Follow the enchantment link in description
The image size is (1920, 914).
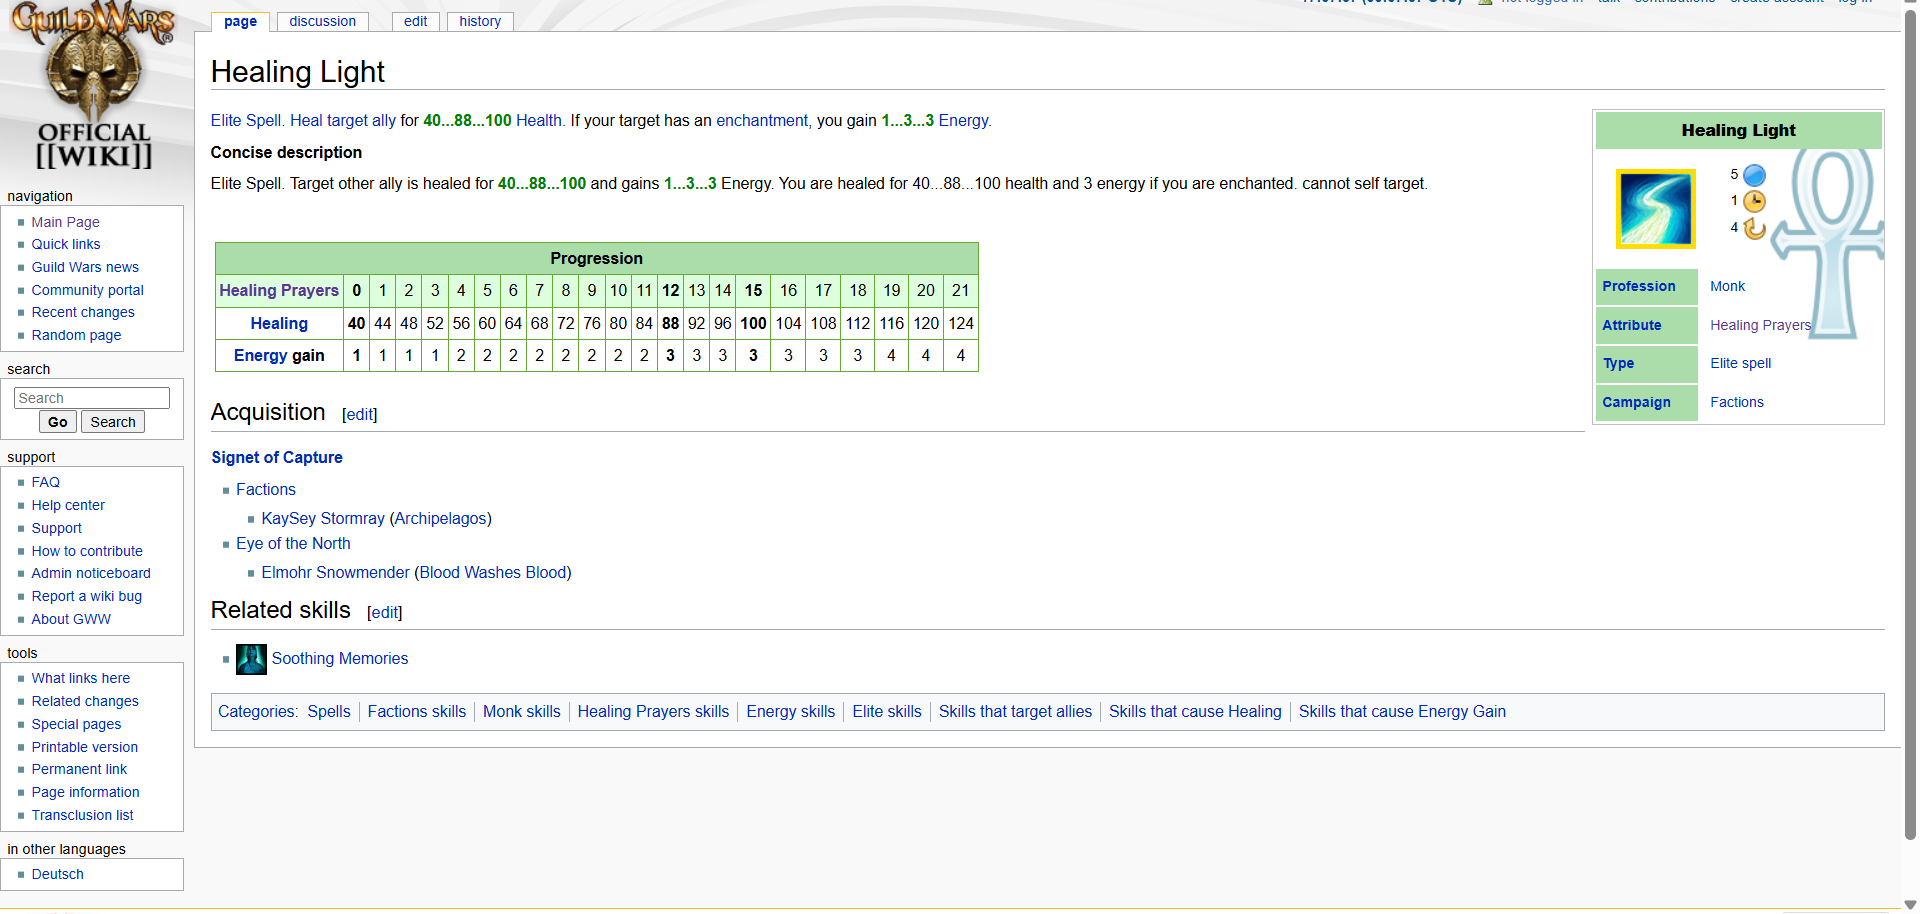coord(762,120)
